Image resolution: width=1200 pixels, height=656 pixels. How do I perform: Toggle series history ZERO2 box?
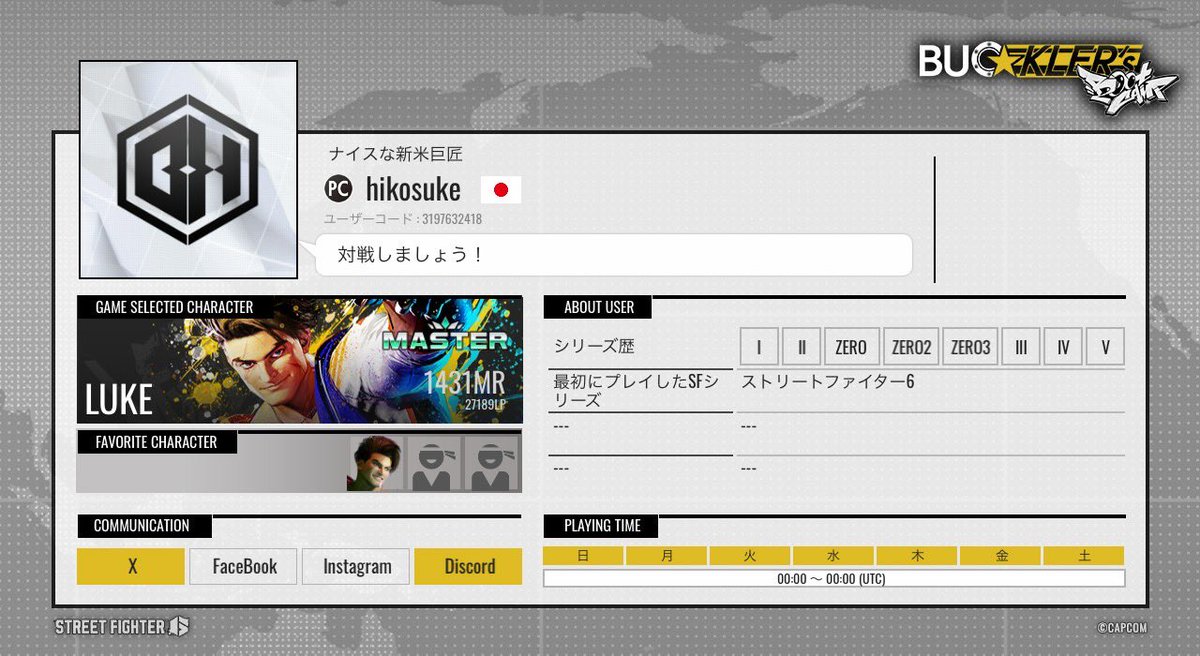911,347
